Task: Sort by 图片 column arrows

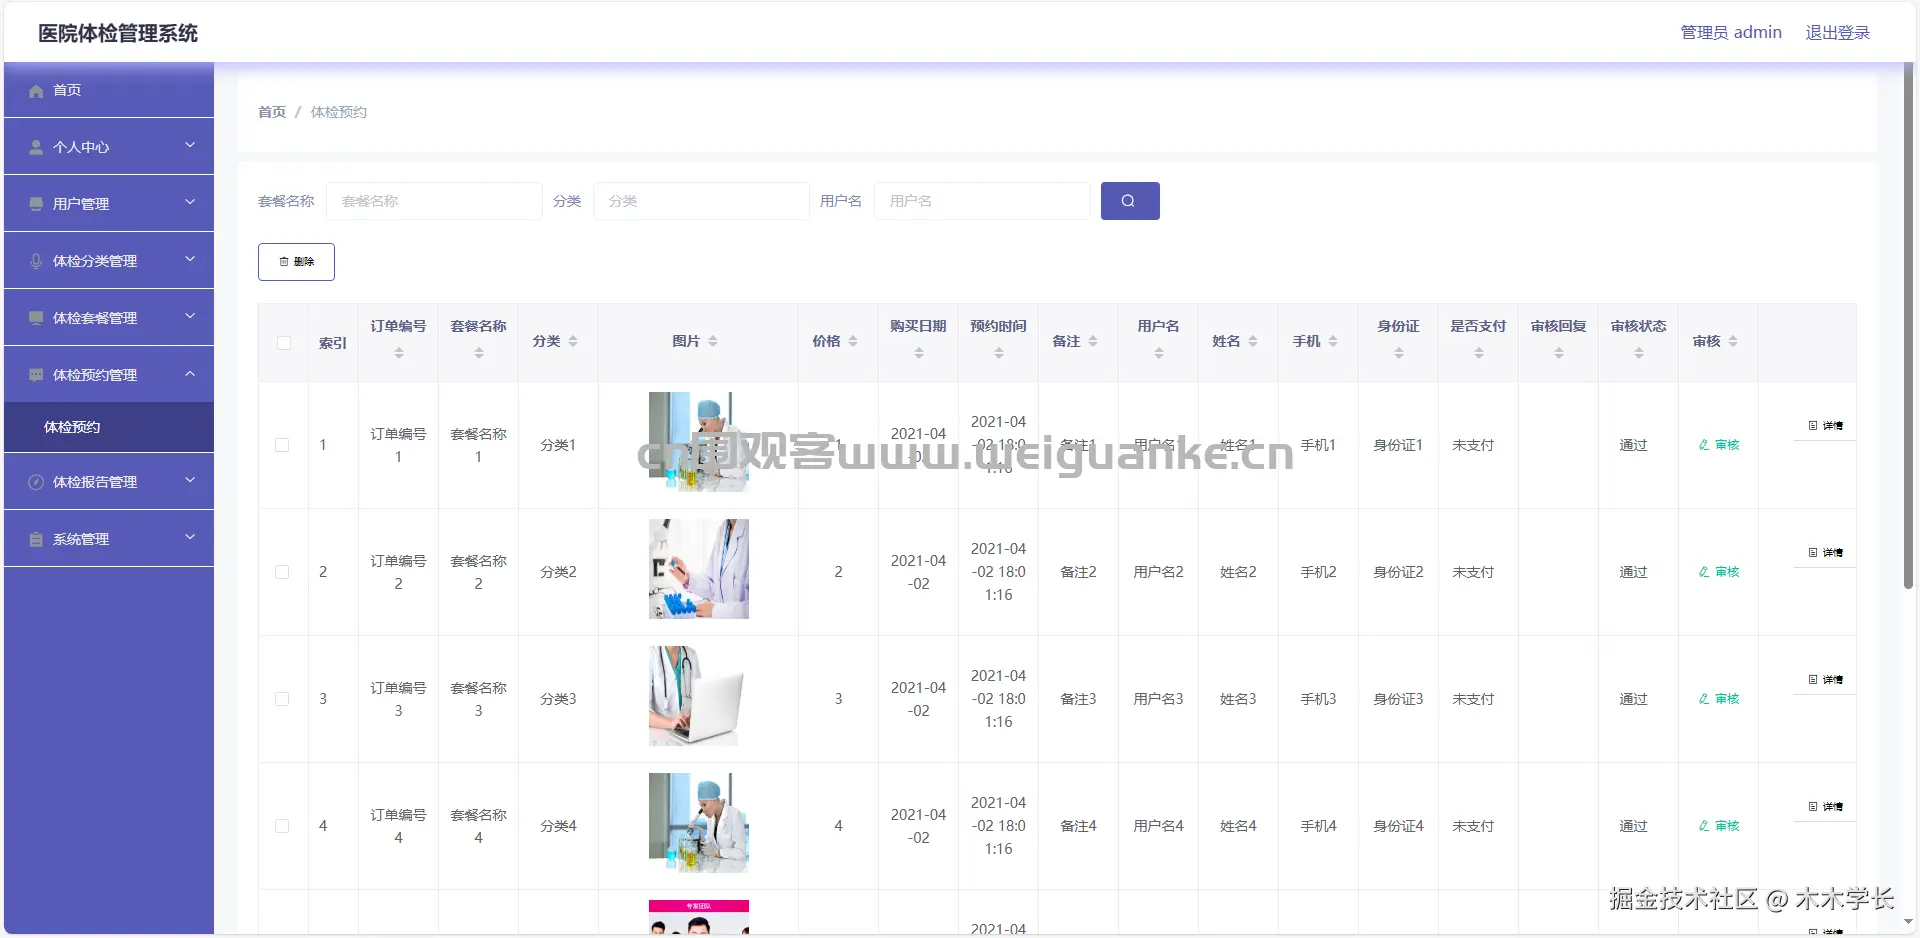Action: pyautogui.click(x=713, y=341)
